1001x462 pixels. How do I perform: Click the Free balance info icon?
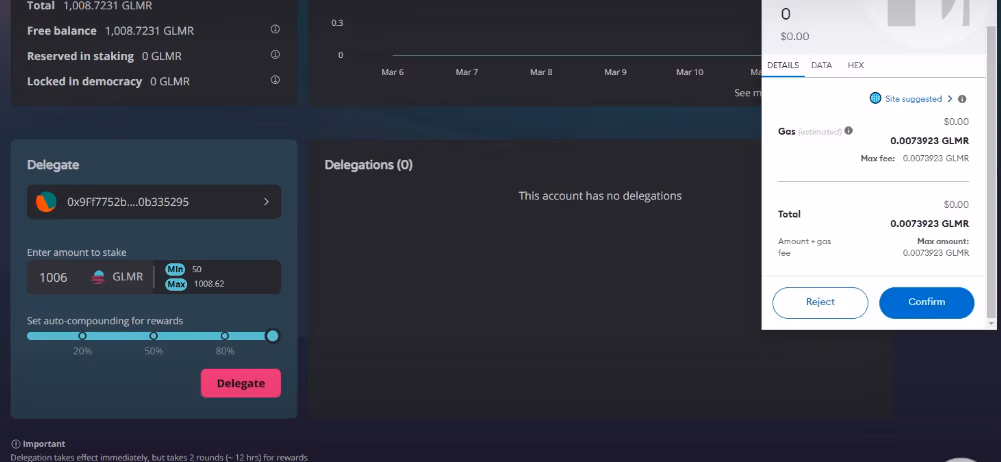275,30
